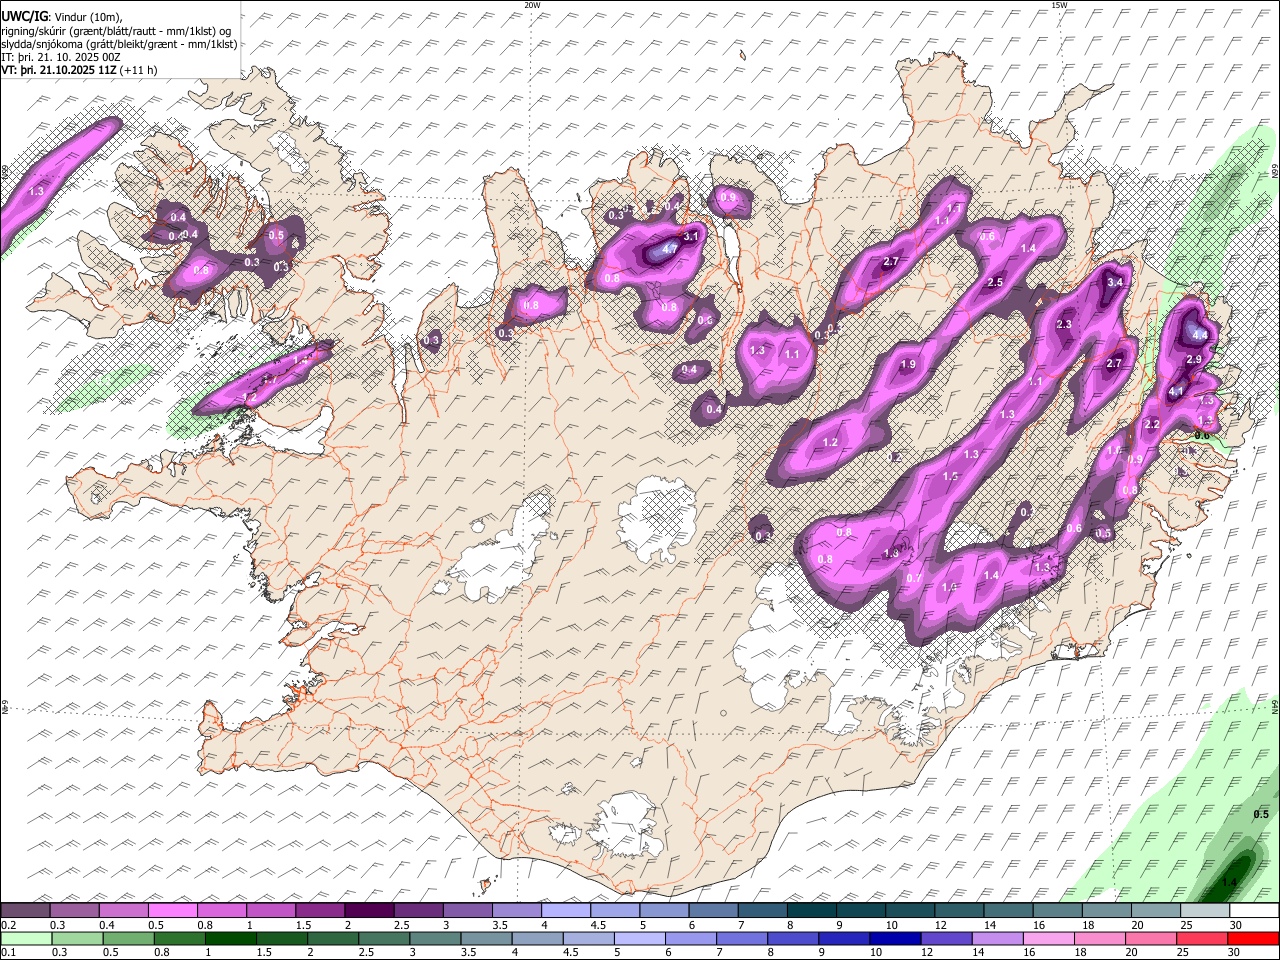This screenshot has height=960, width=1280.
Task: Click the UWC/IG title text
Action: click(23, 16)
